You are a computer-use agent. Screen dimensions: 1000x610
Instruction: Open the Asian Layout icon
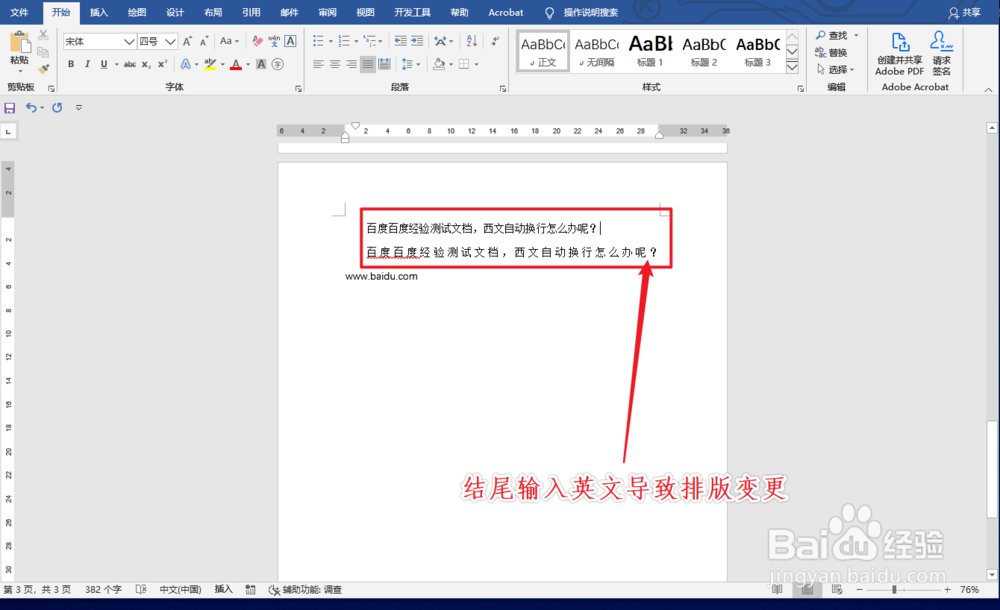(x=441, y=41)
